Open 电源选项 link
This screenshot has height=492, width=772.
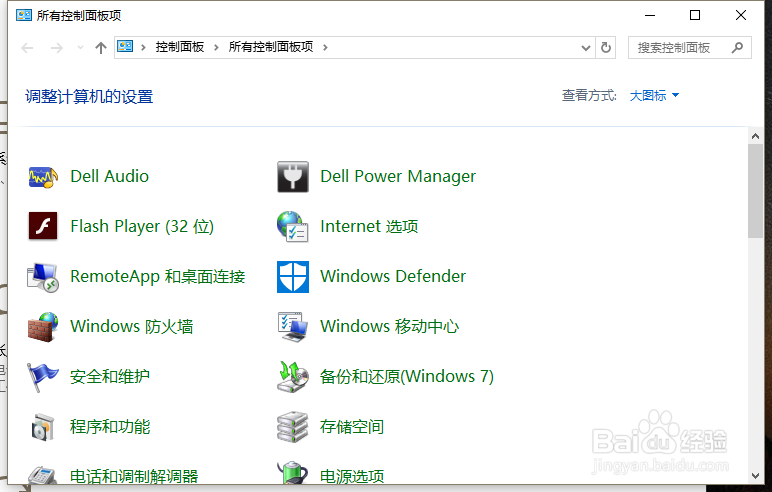point(352,476)
